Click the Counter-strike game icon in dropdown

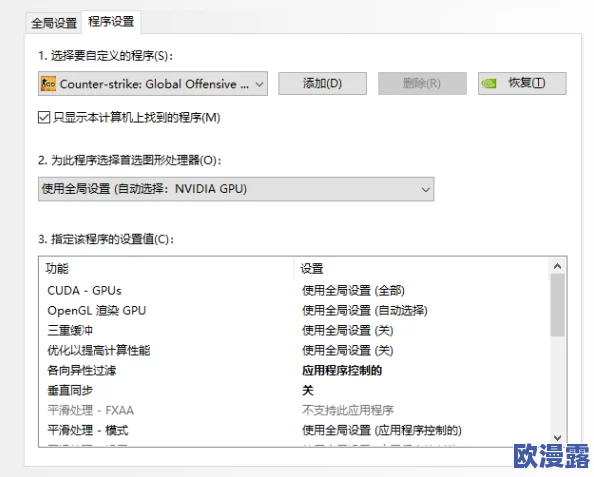tap(48, 84)
